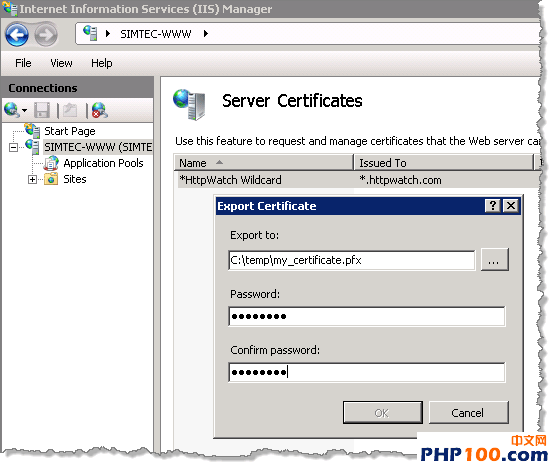The height and width of the screenshot is (466, 553).
Task: Click the Create New Connection globe icon
Action: (x=12, y=110)
